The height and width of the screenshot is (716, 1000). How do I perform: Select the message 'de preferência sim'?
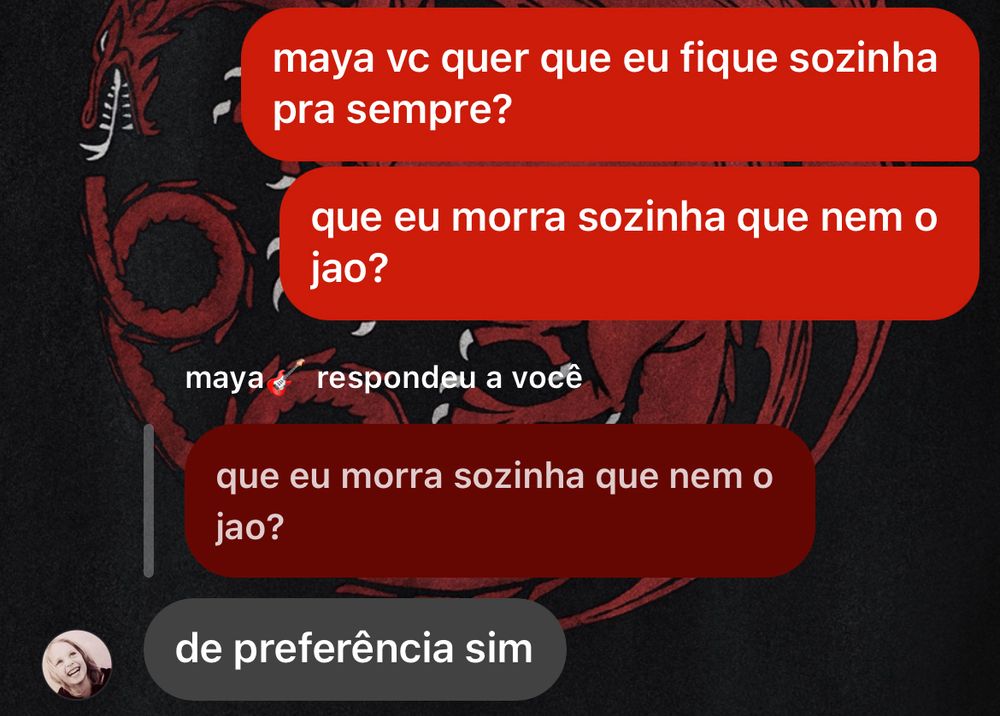pos(355,649)
